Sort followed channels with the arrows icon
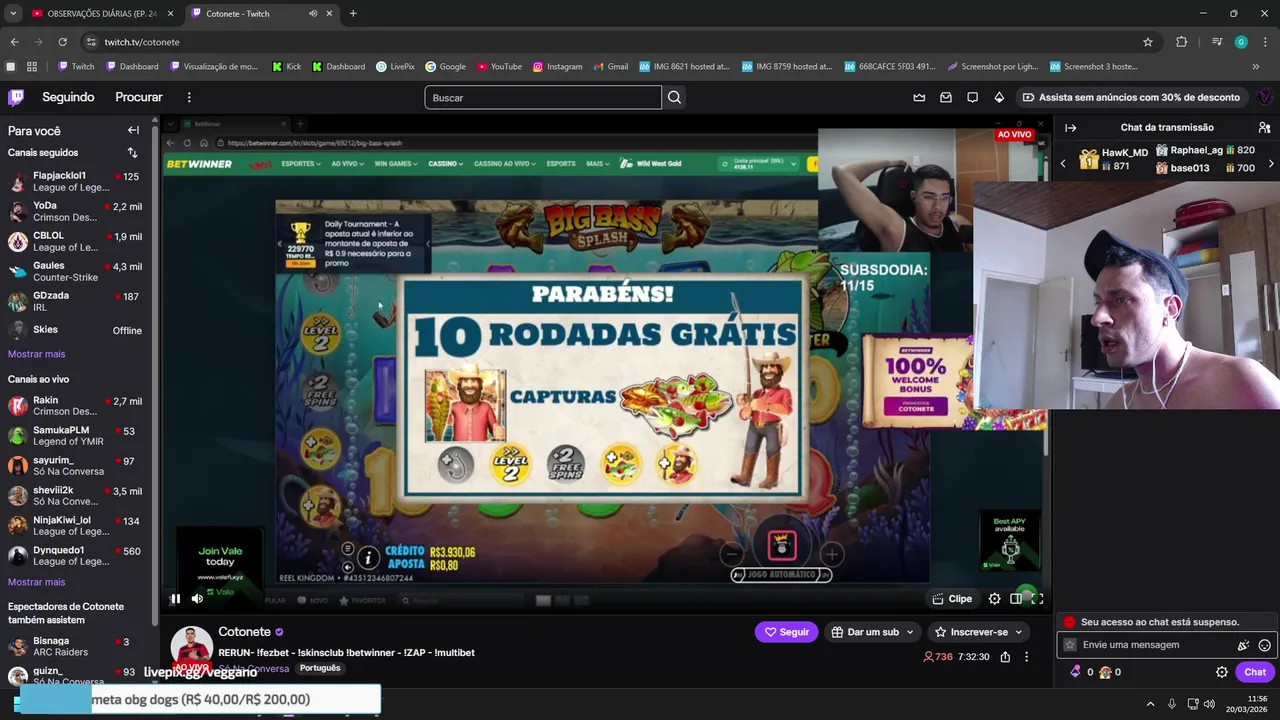Screen dimensions: 1280x720 tap(132, 153)
